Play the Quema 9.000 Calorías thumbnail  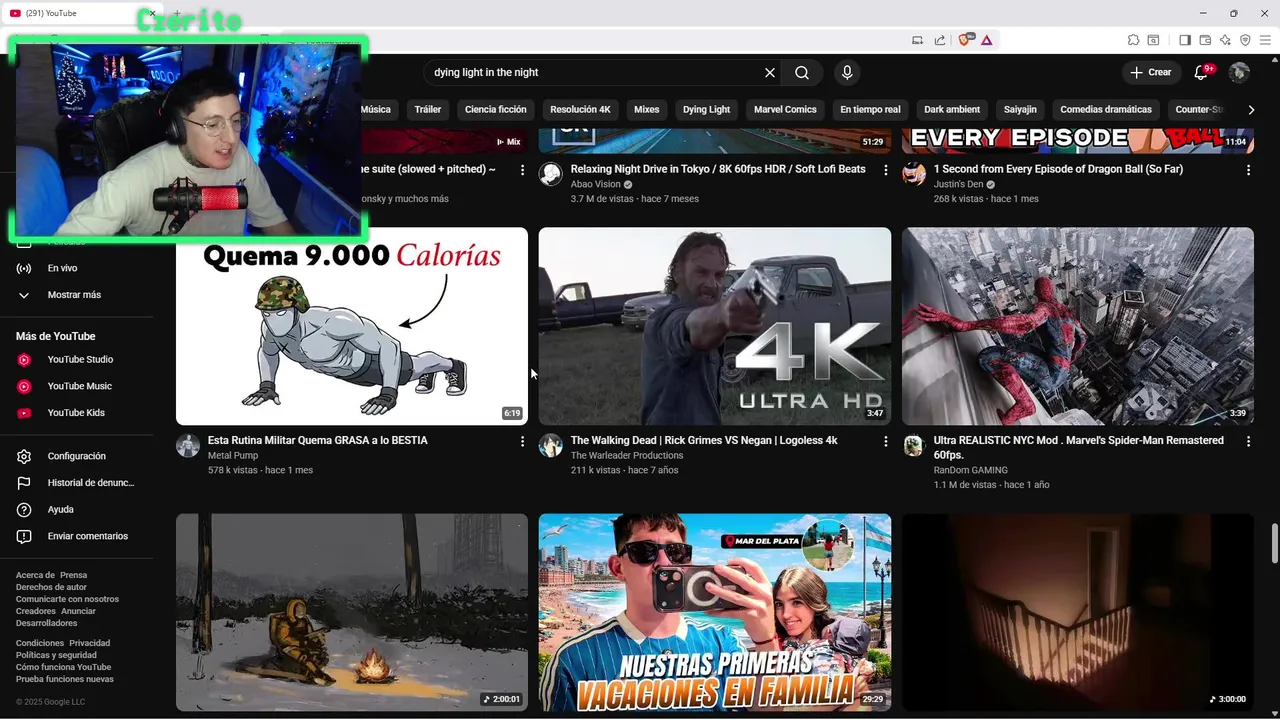pos(352,326)
